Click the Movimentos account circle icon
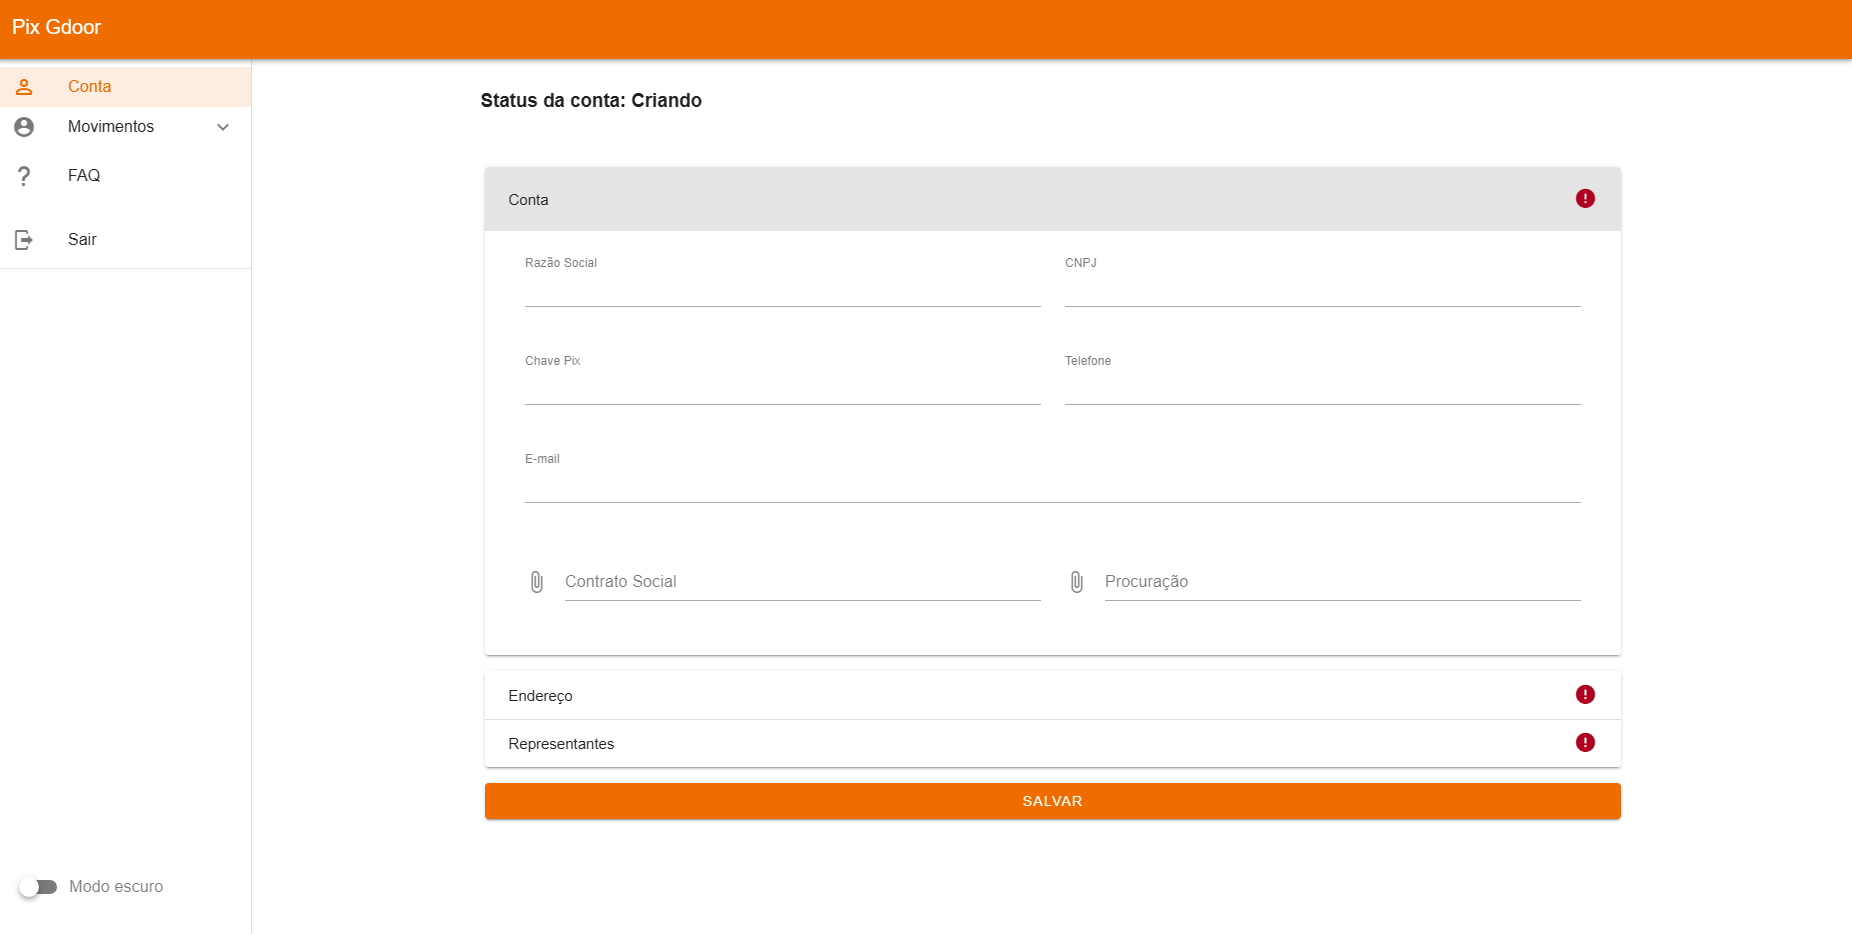 pos(24,127)
